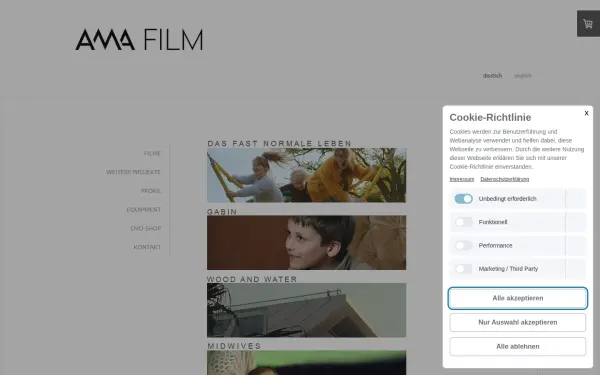600x375 pixels.
Task: Open the FILME menu item
Action: click(152, 153)
